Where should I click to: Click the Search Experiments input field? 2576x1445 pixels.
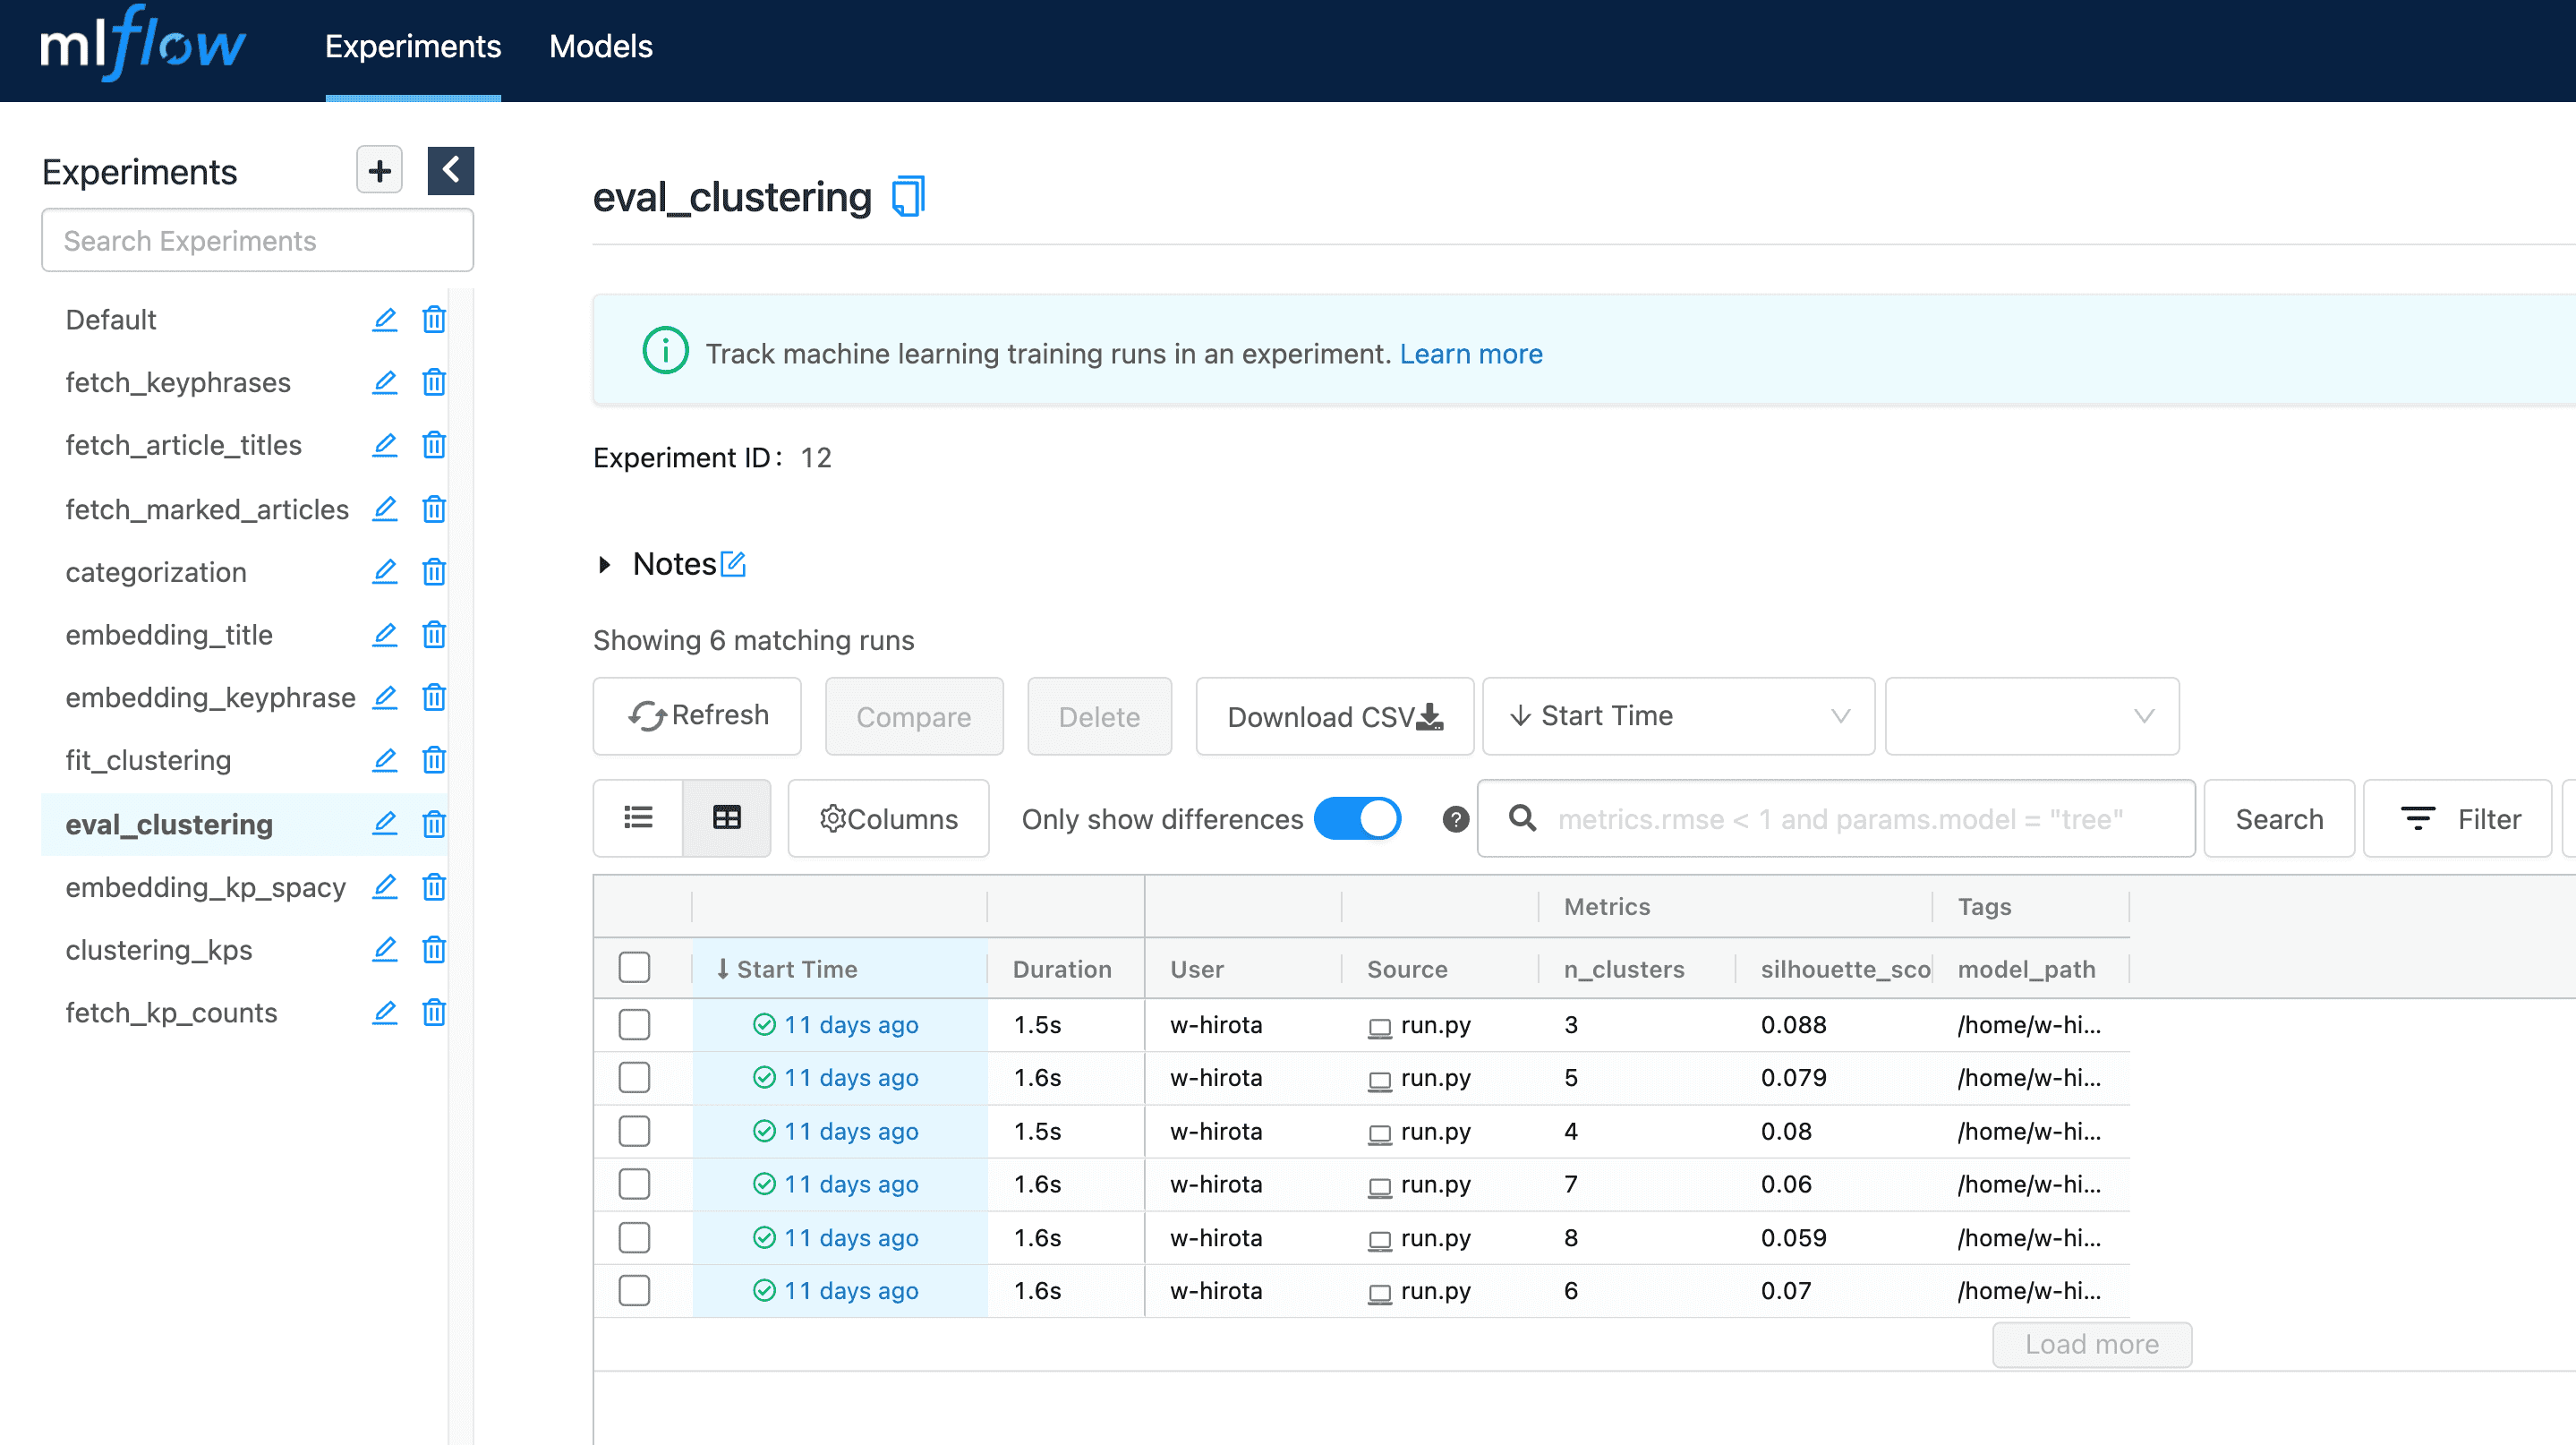(x=257, y=240)
